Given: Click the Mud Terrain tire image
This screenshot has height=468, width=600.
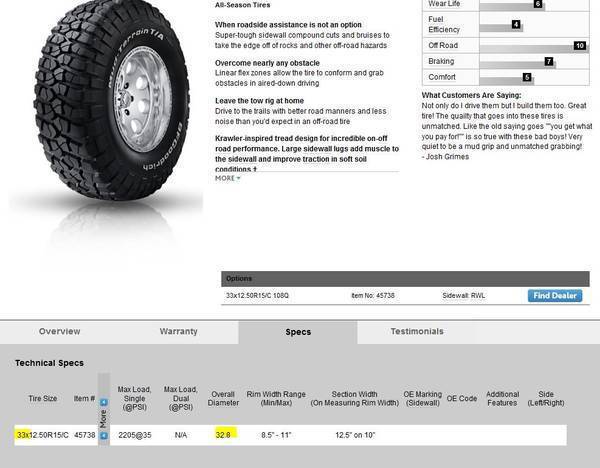Looking at the screenshot, I should pyautogui.click(x=111, y=98).
